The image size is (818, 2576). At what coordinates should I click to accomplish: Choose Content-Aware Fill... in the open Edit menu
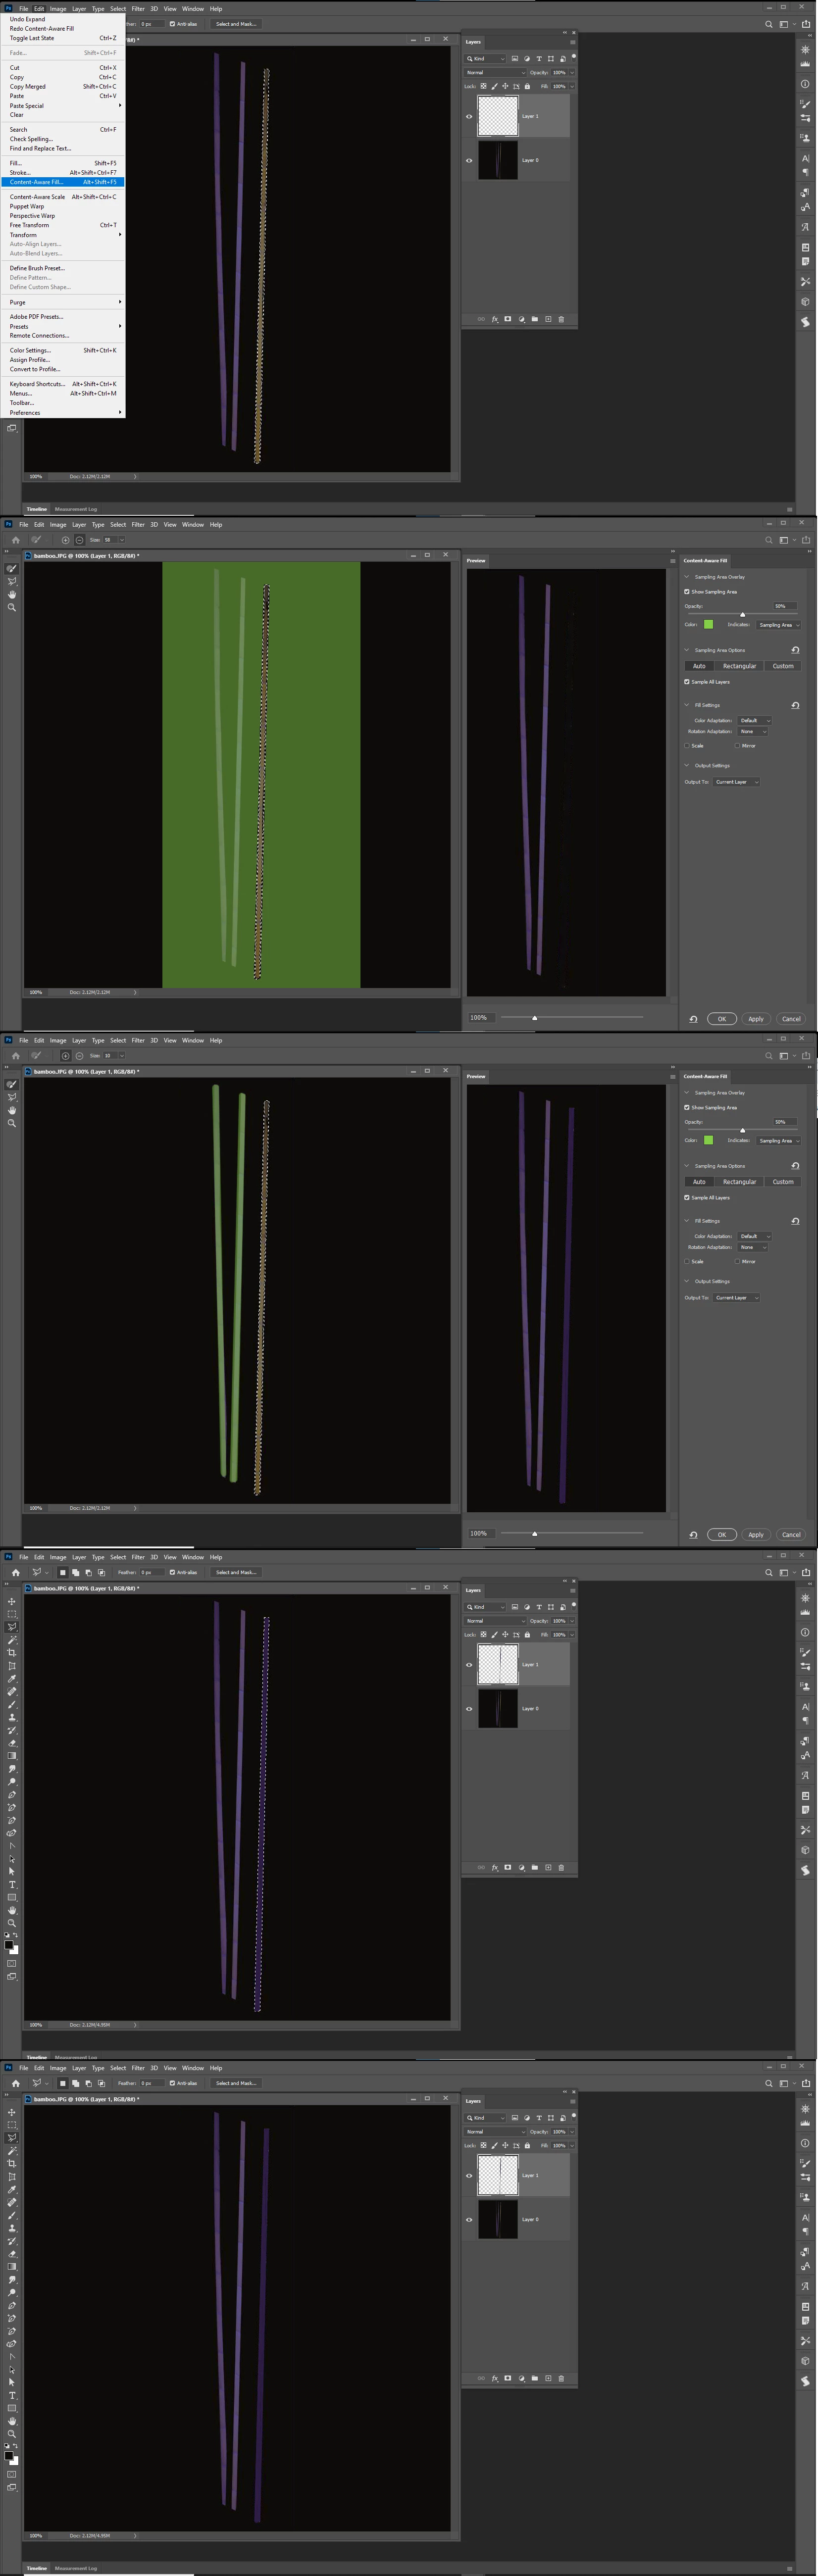coord(63,182)
